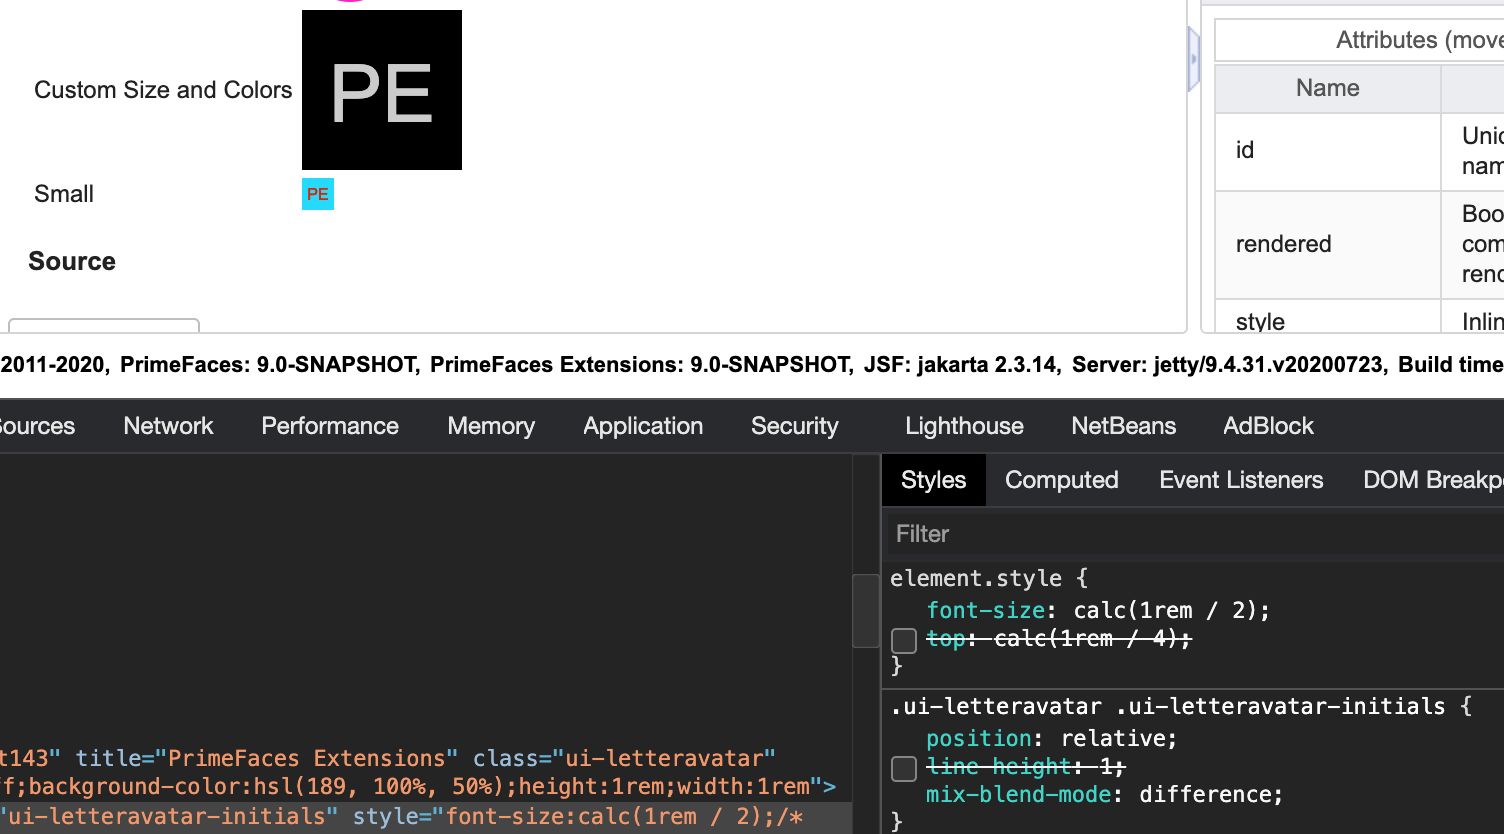Open the Memory panel
The image size is (1504, 834).
491,425
